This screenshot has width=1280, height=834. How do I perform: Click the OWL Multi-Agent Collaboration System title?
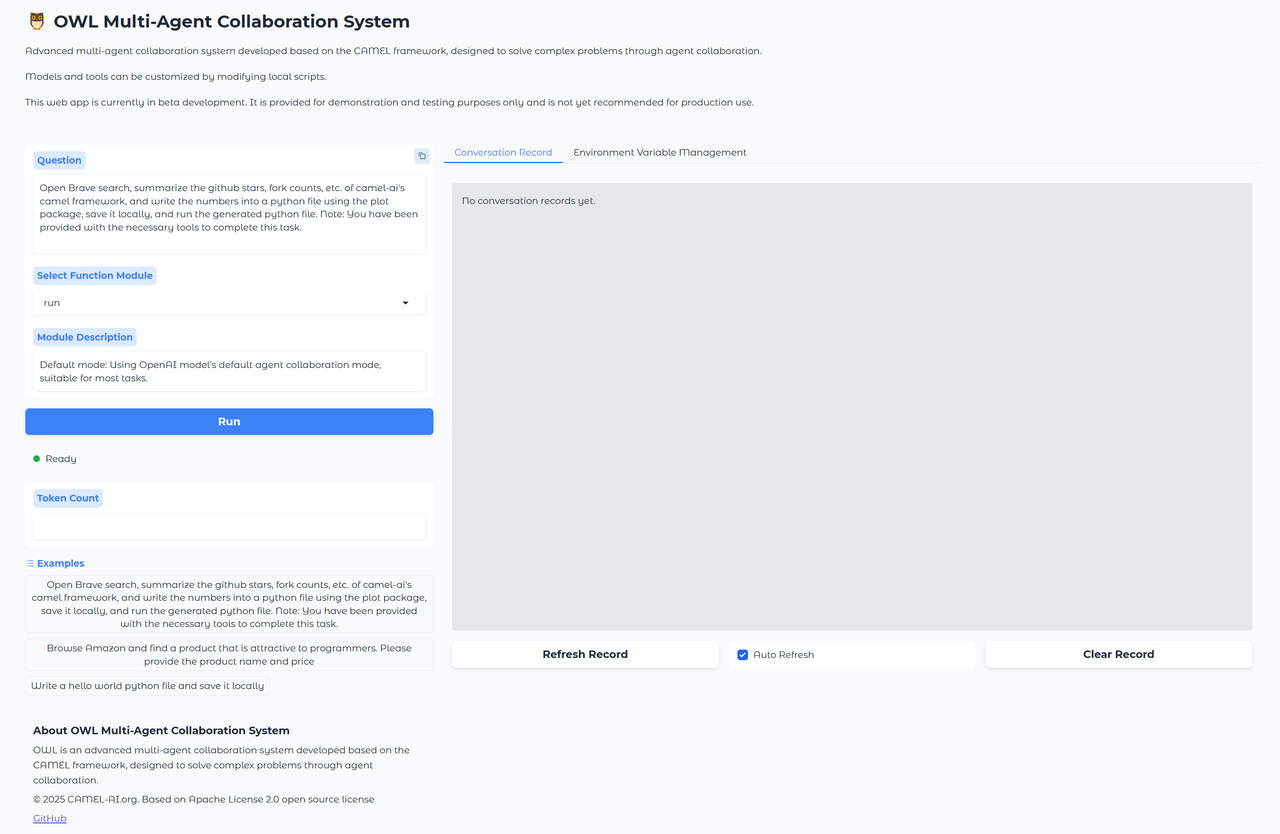[232, 21]
